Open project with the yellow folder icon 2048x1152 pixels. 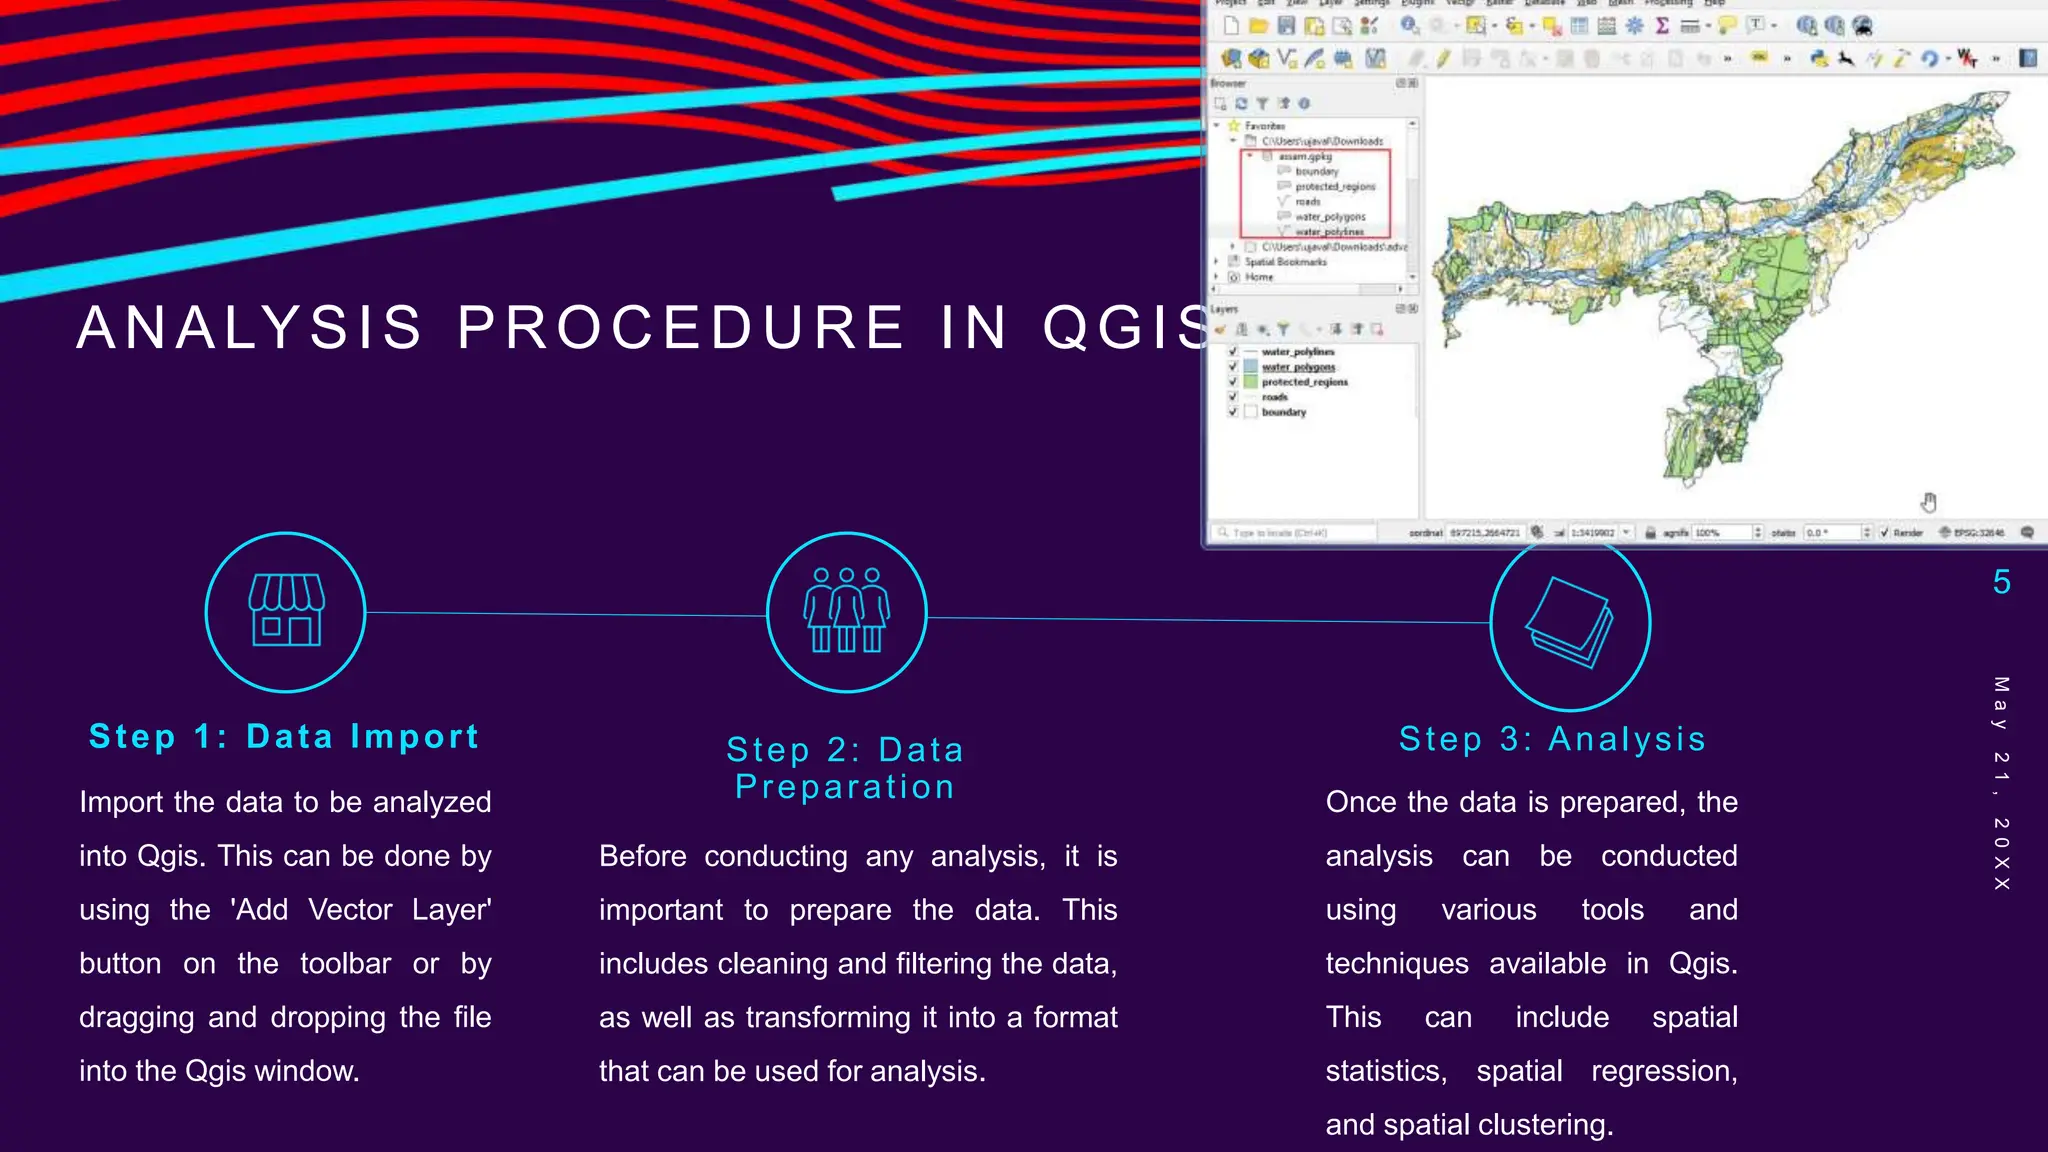(x=1259, y=26)
